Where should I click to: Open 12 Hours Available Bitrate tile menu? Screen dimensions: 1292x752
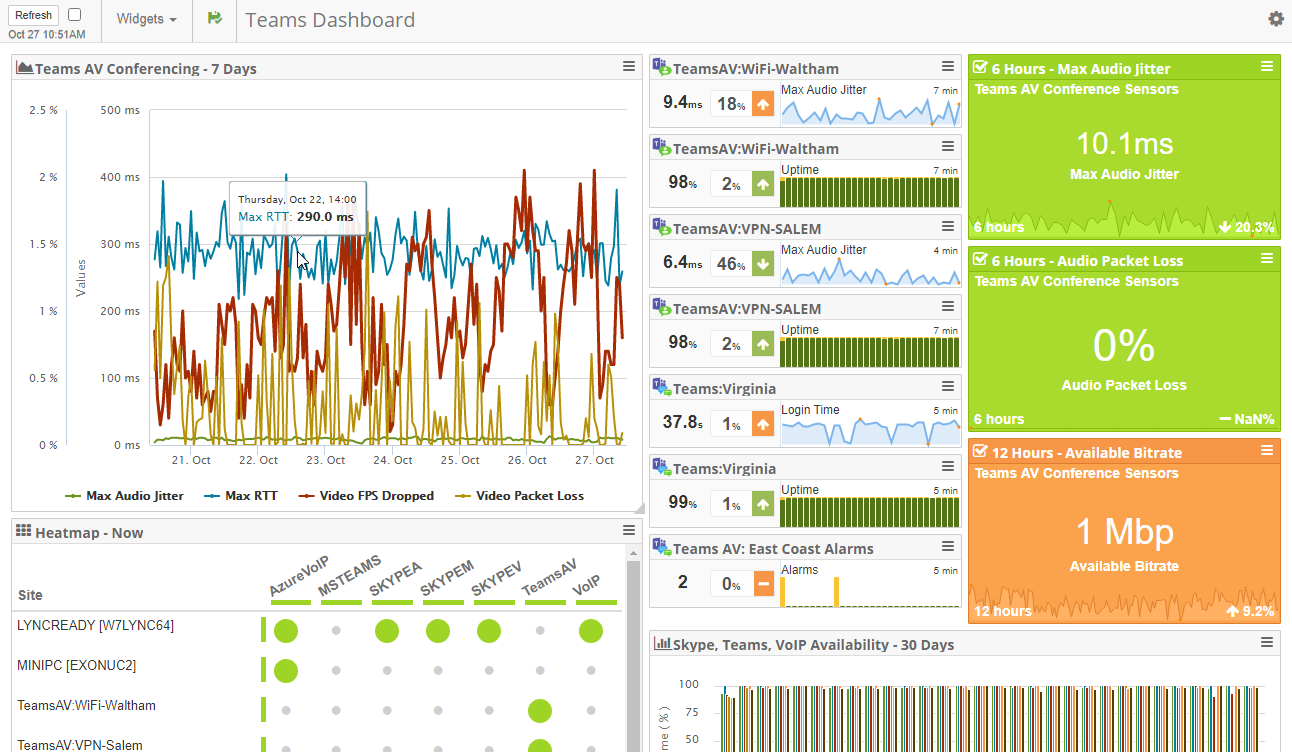(x=1267, y=451)
